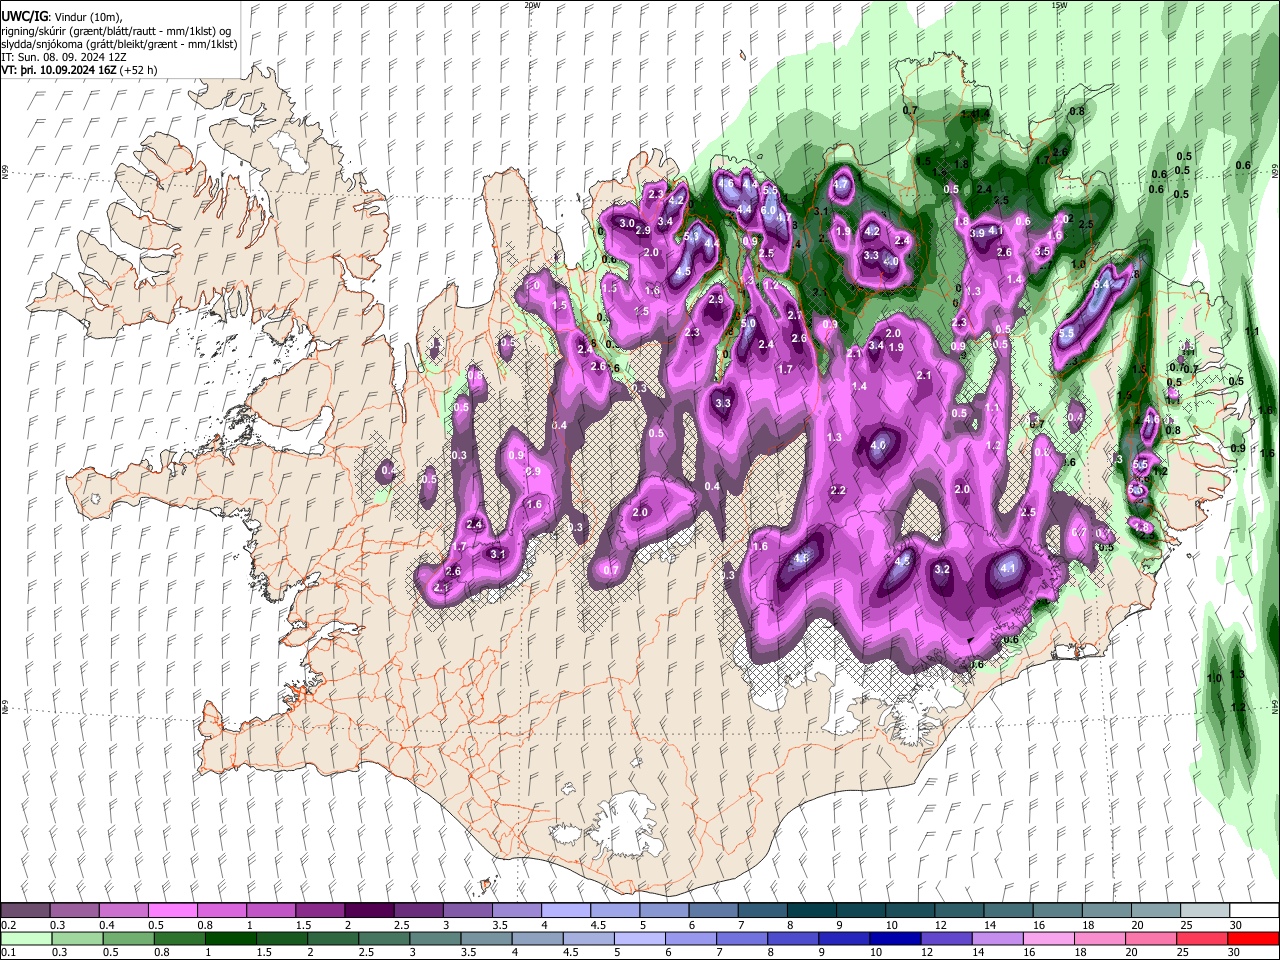Pick the violet 2.5–3 purple-row swatch
This screenshot has width=1280, height=960.
[418, 911]
